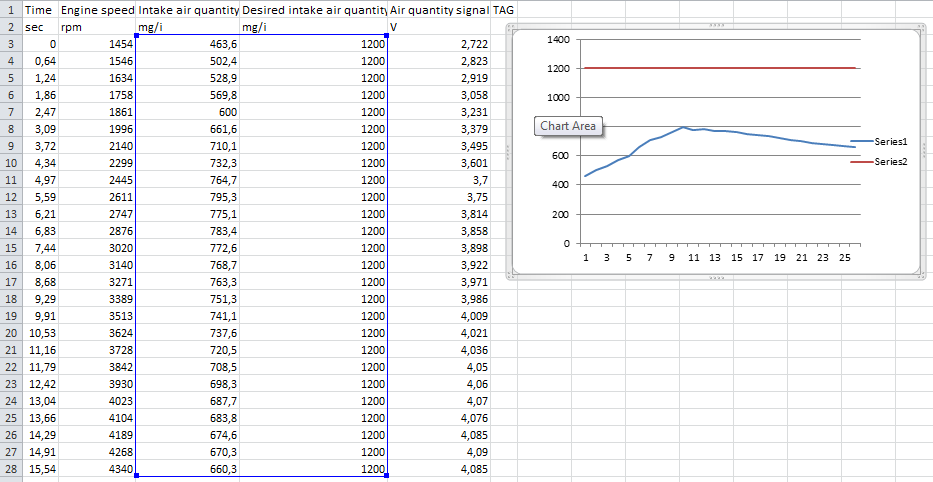933x482 pixels.
Task: Select the Series2 legend entry
Action: point(890,161)
